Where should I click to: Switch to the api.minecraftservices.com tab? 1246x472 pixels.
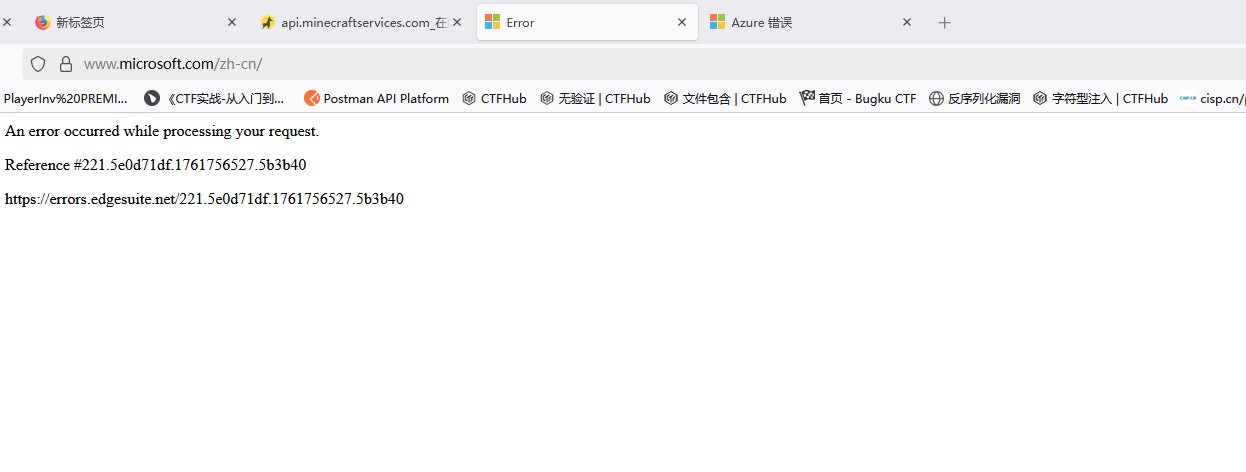(x=350, y=22)
